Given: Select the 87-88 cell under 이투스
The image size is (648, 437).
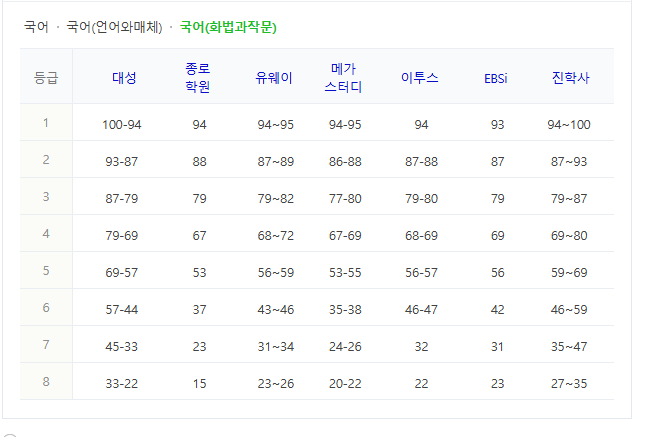Looking at the screenshot, I should click(421, 162).
